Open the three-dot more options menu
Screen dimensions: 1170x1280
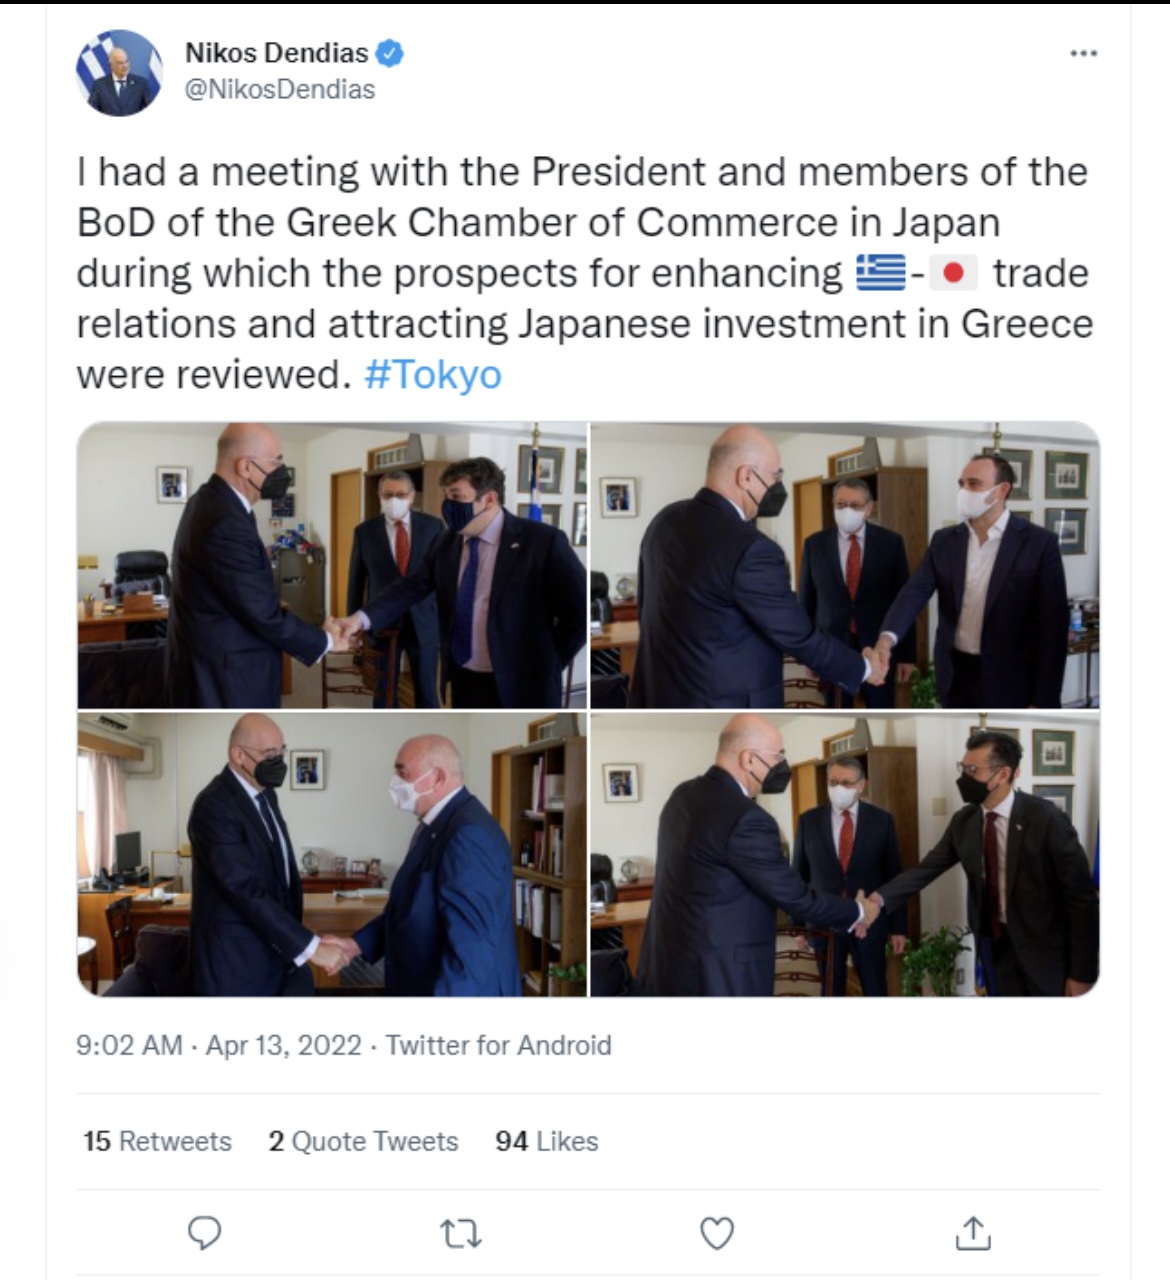[x=1083, y=53]
